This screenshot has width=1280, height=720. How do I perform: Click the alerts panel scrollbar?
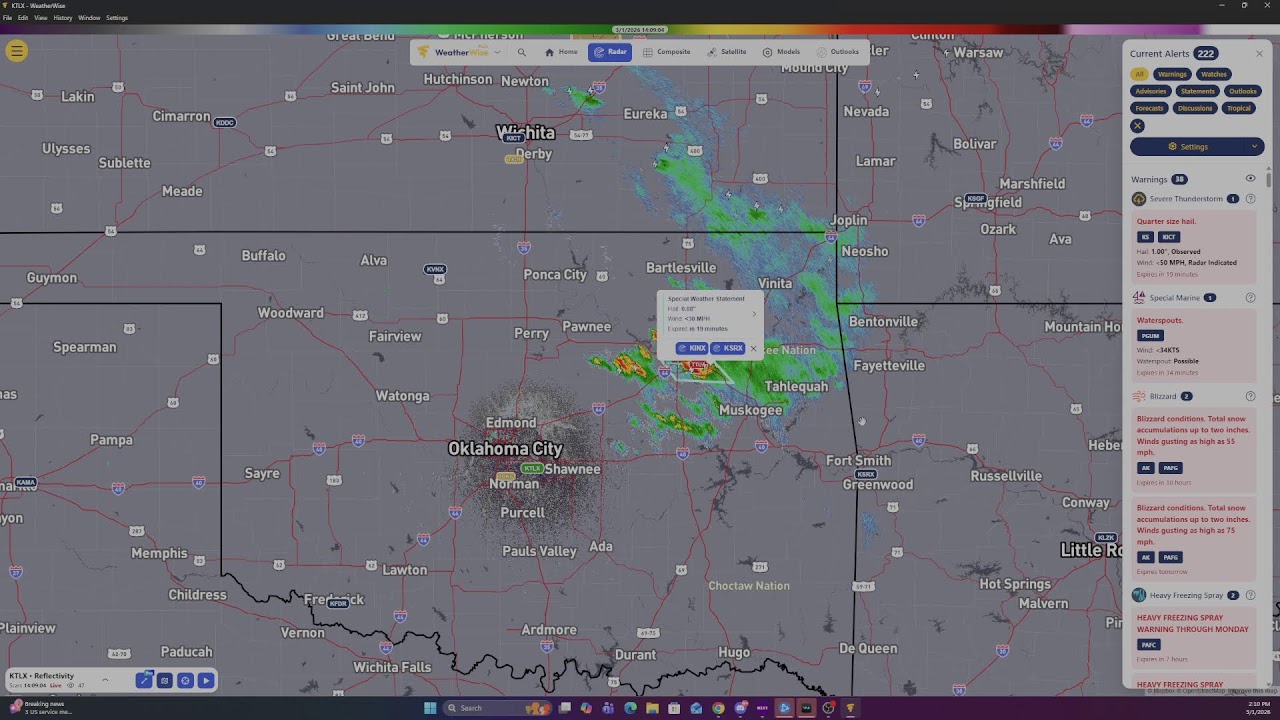point(1269,180)
